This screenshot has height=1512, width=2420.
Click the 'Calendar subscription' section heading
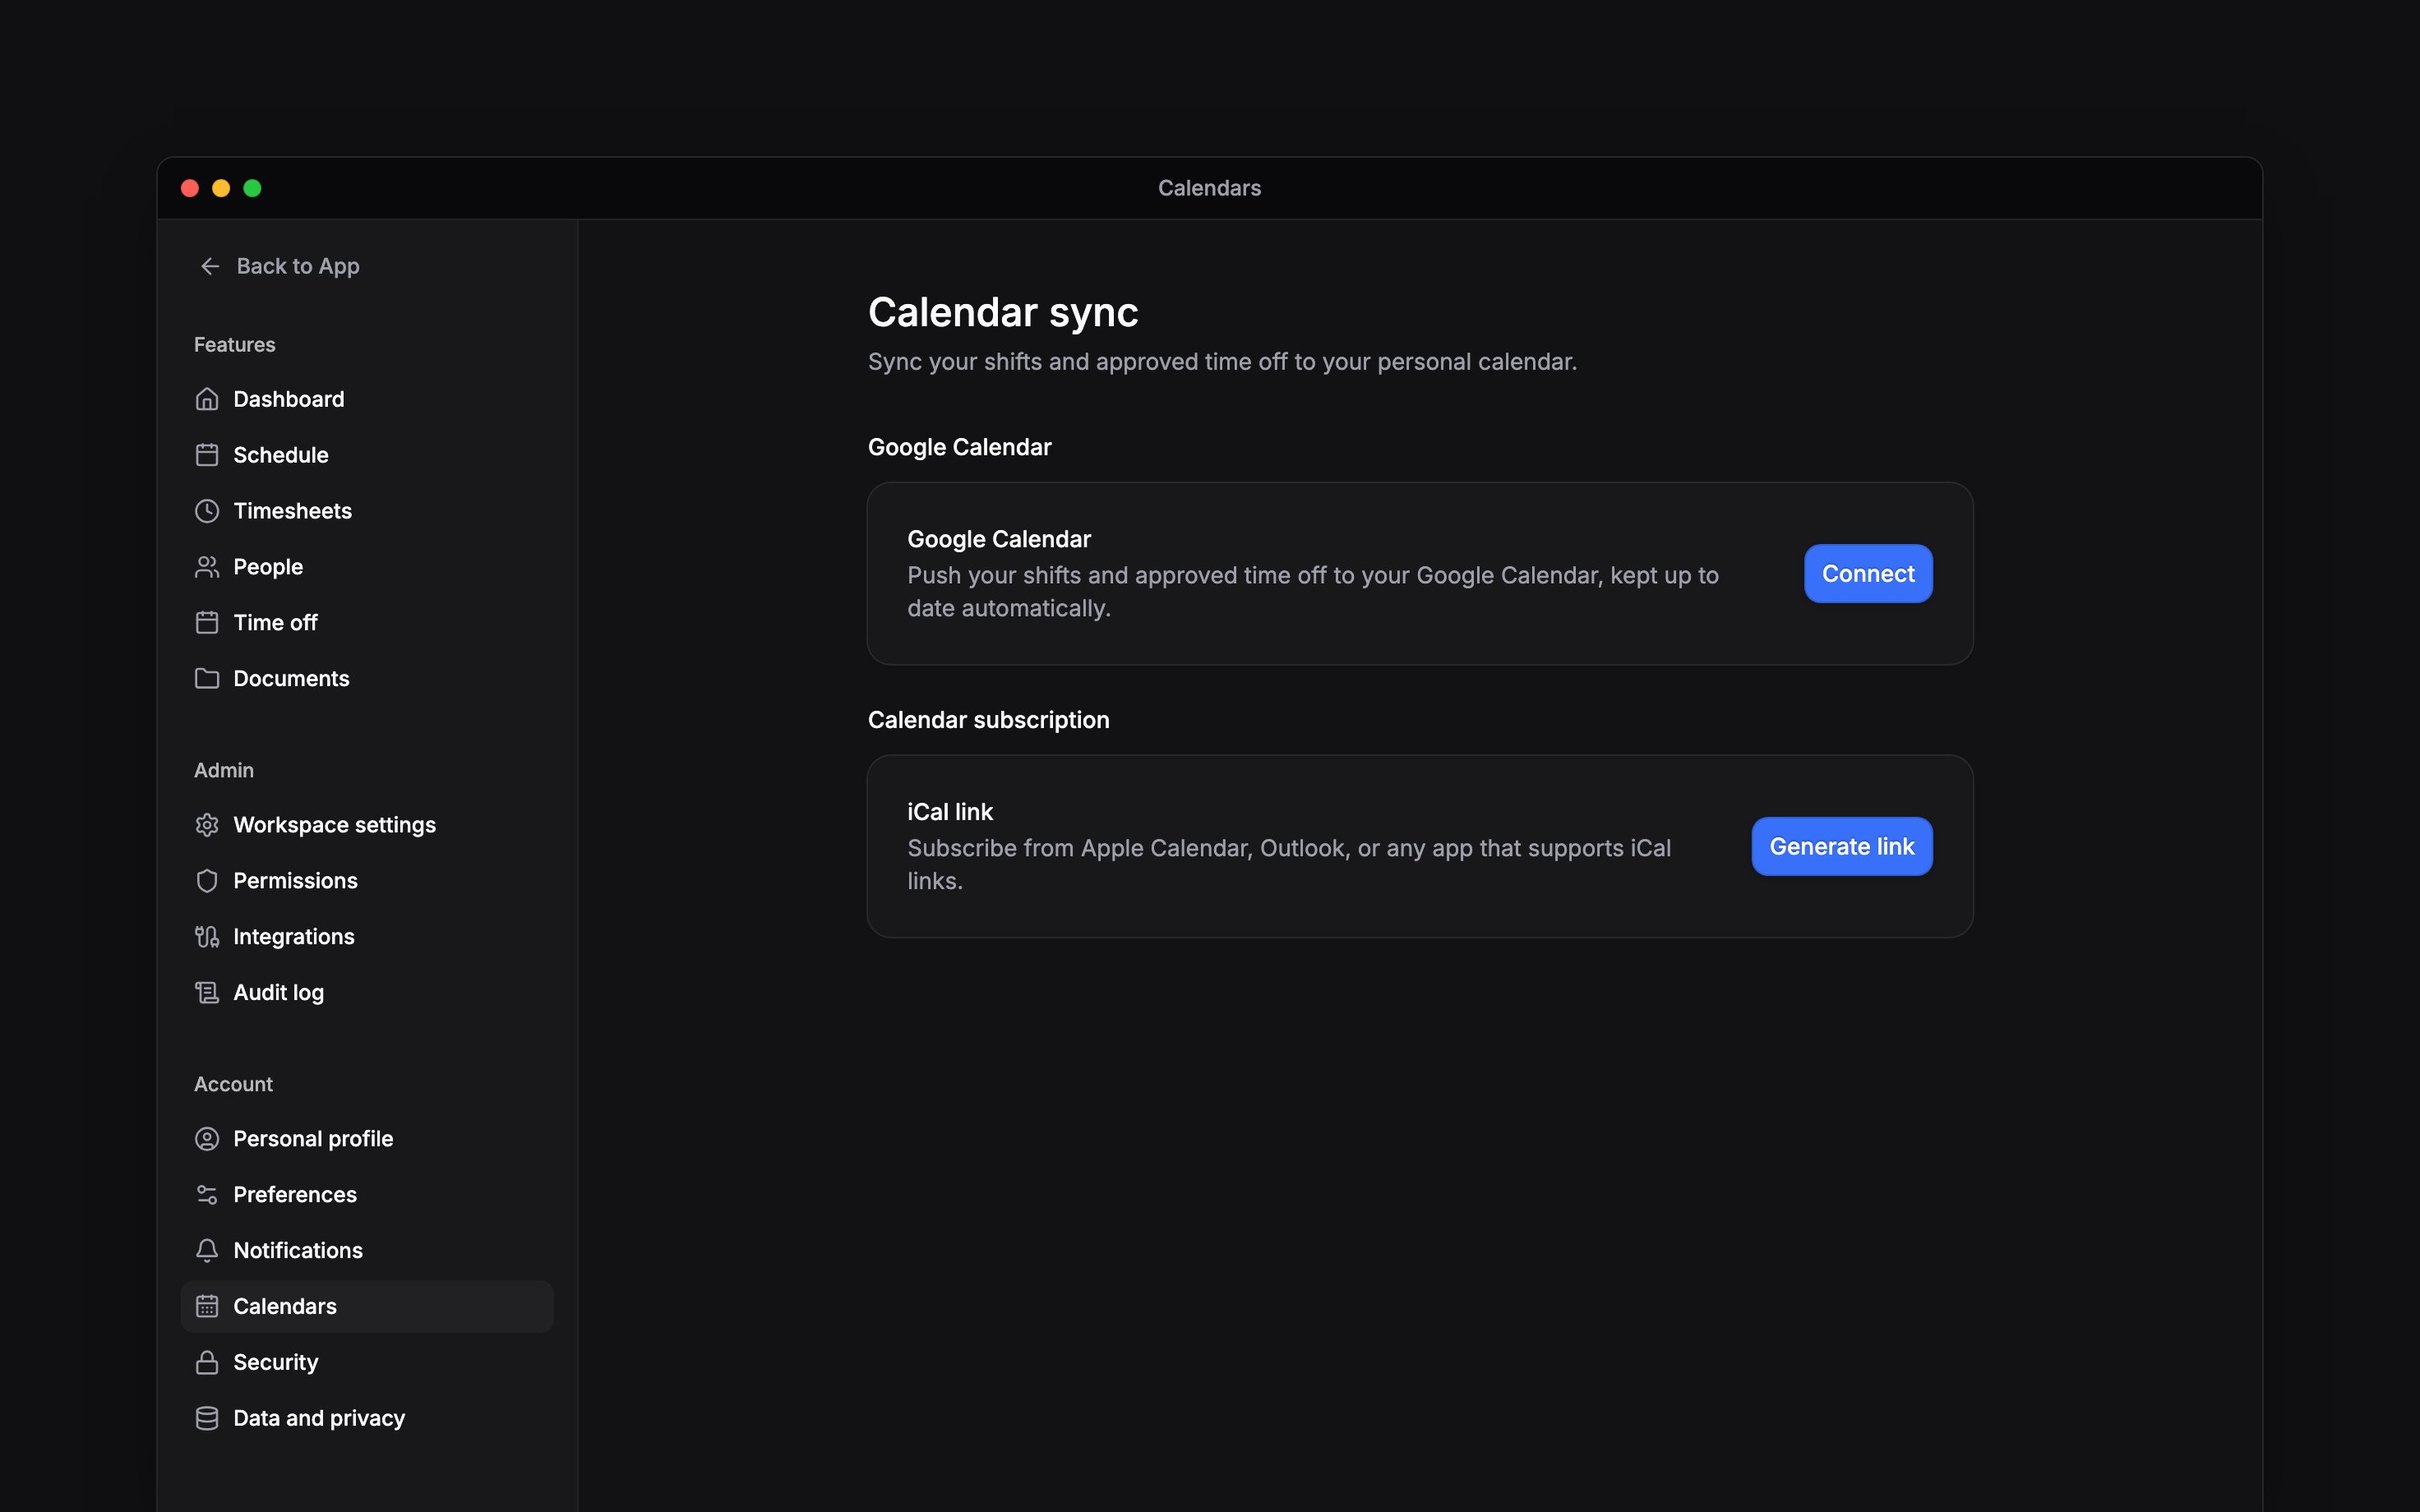pyautogui.click(x=989, y=720)
